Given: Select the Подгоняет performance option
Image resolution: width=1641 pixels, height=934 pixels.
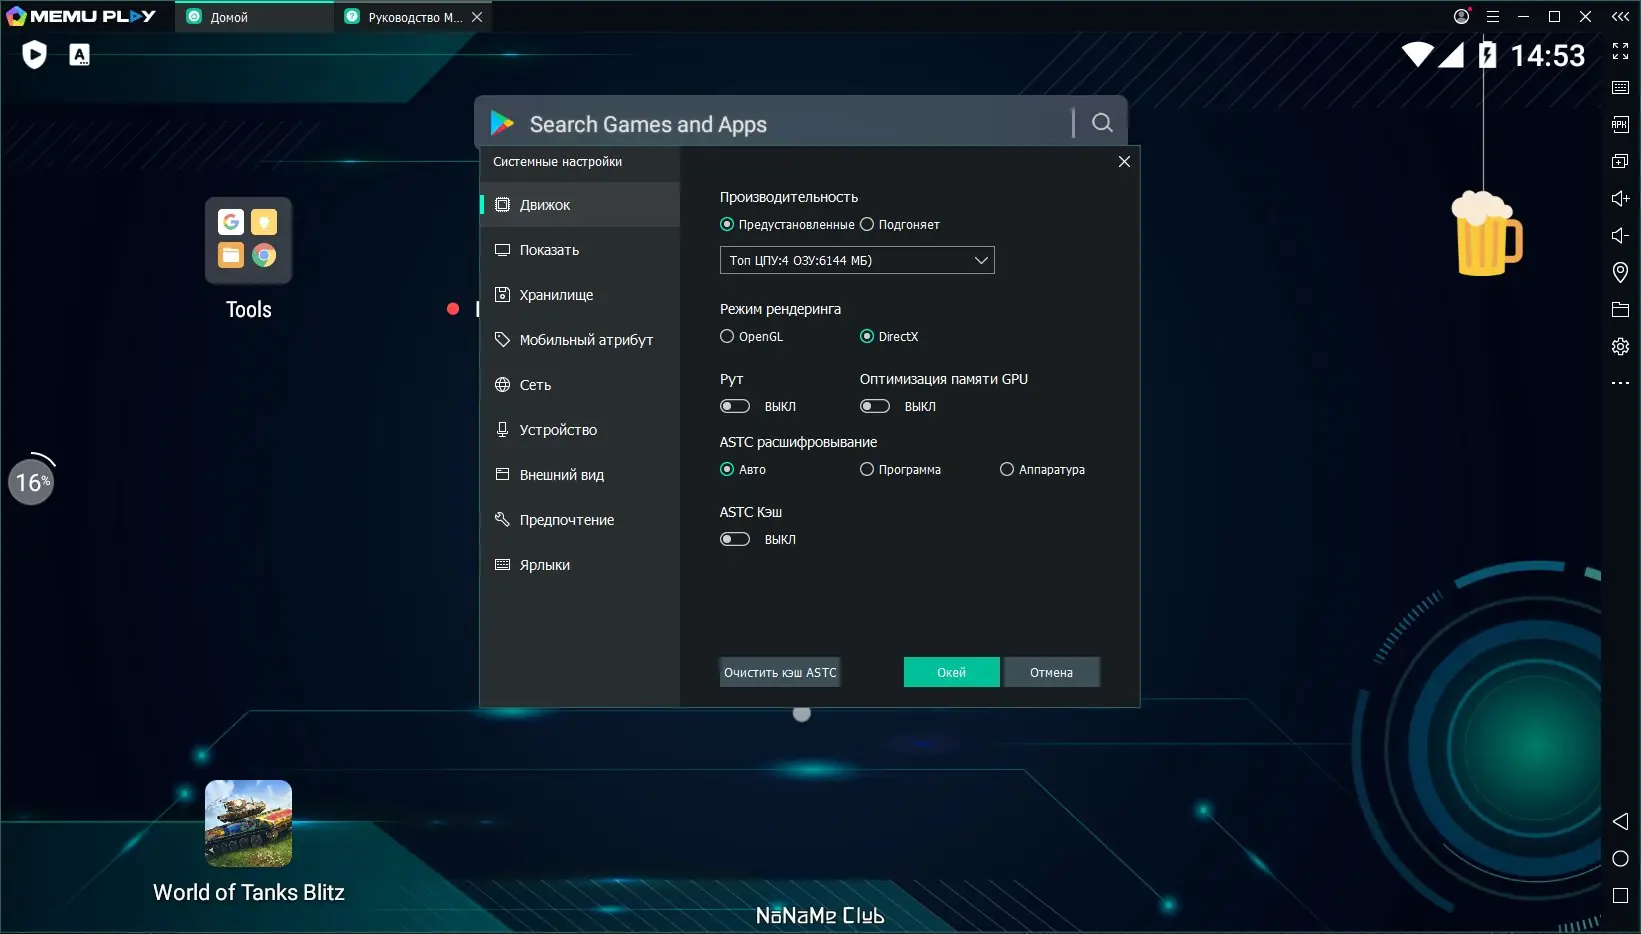Looking at the screenshot, I should [900, 224].
